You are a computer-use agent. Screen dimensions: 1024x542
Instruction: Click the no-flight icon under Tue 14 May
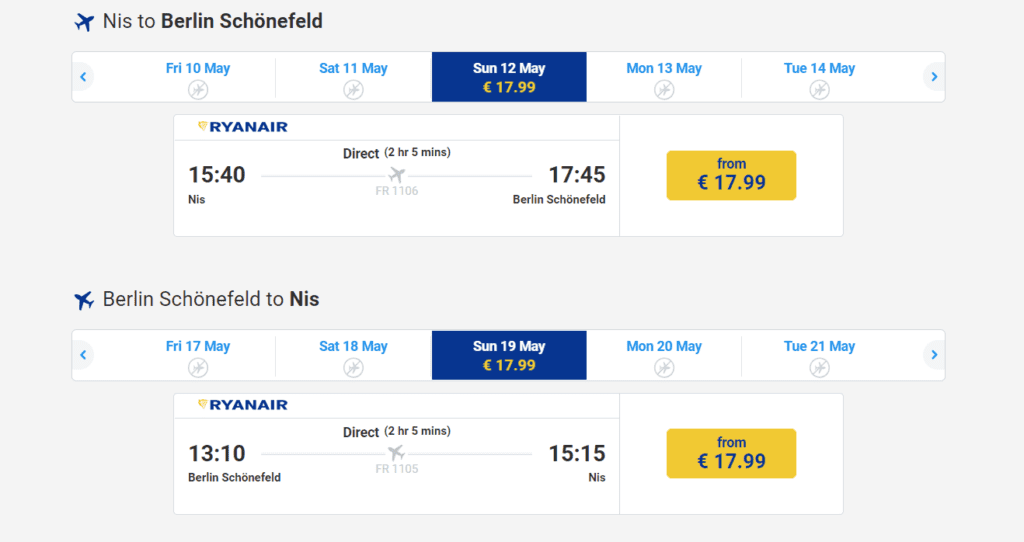[820, 89]
